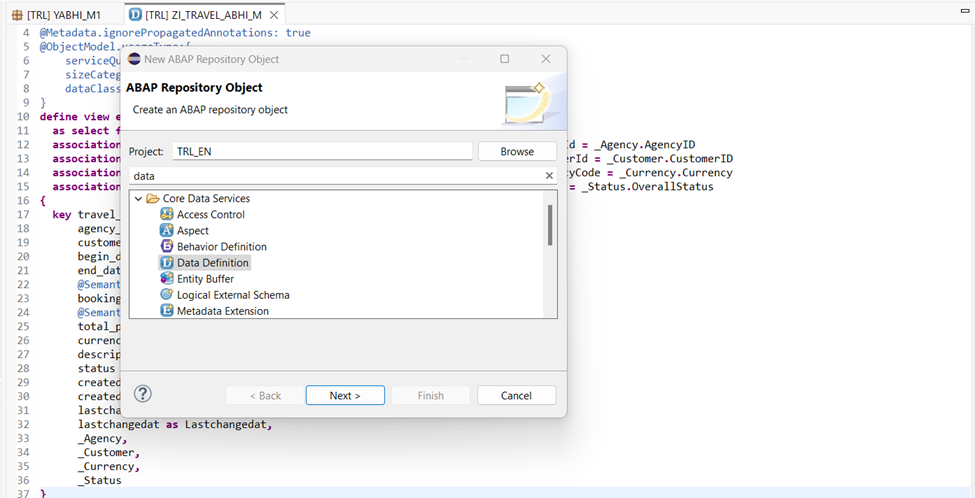Click the ZI_TRAVEL_ABHI_M tab data definition icon
975x498 pixels.
coord(136,14)
